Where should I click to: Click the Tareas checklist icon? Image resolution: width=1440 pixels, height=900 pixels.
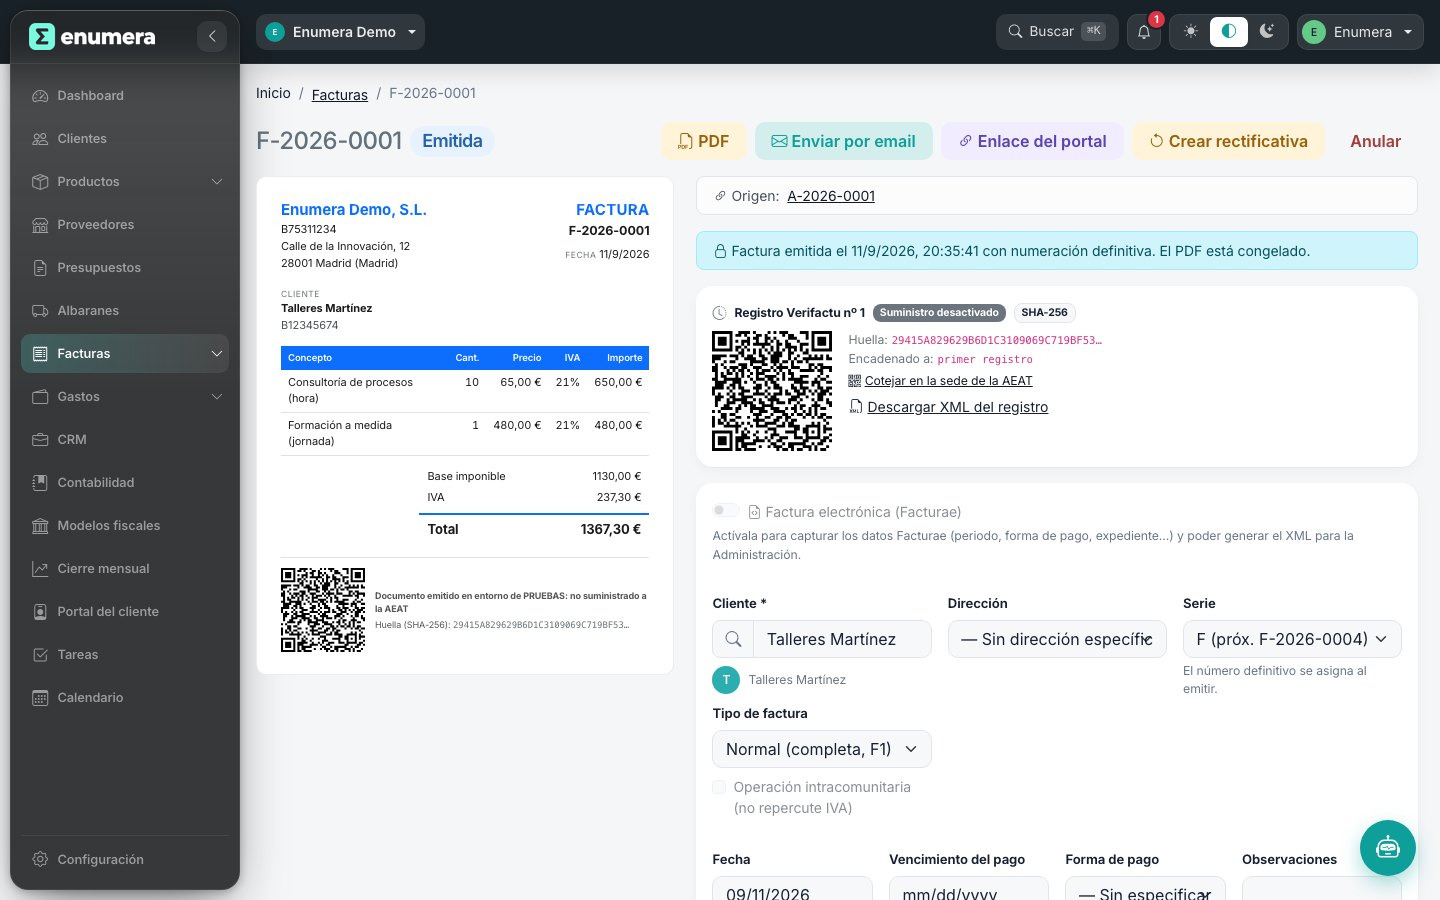(40, 655)
